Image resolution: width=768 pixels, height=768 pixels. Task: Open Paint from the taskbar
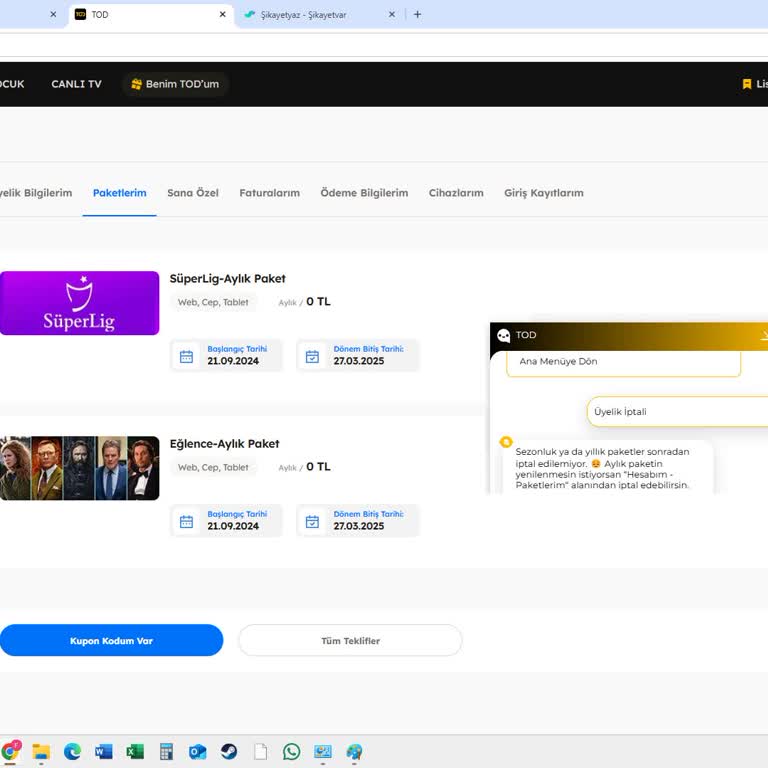[x=354, y=751]
